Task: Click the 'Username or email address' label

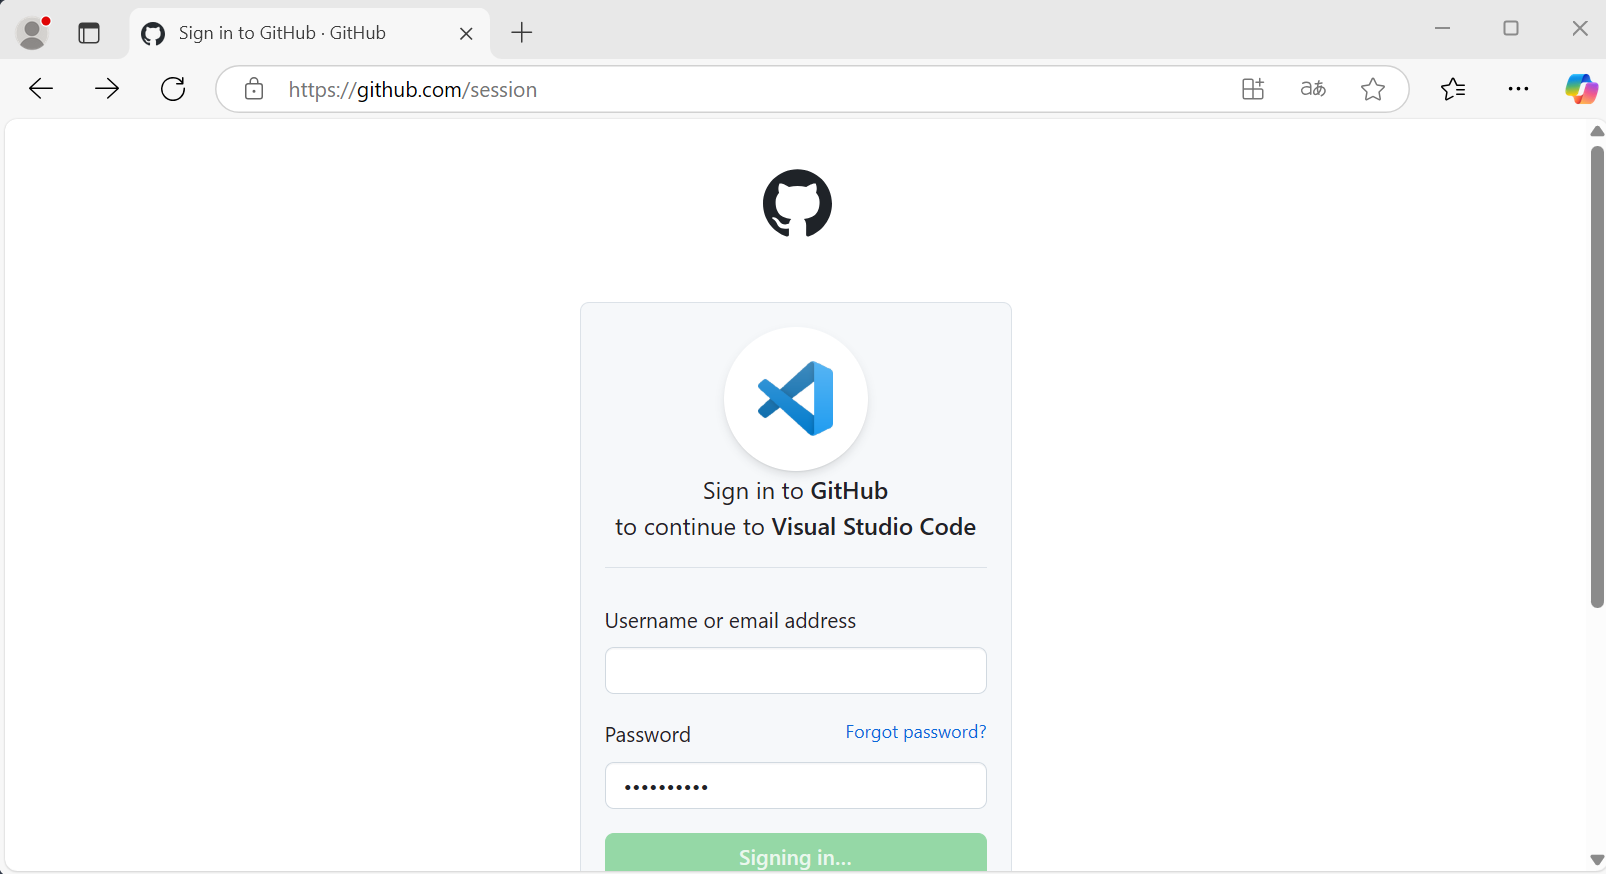Action: click(730, 621)
